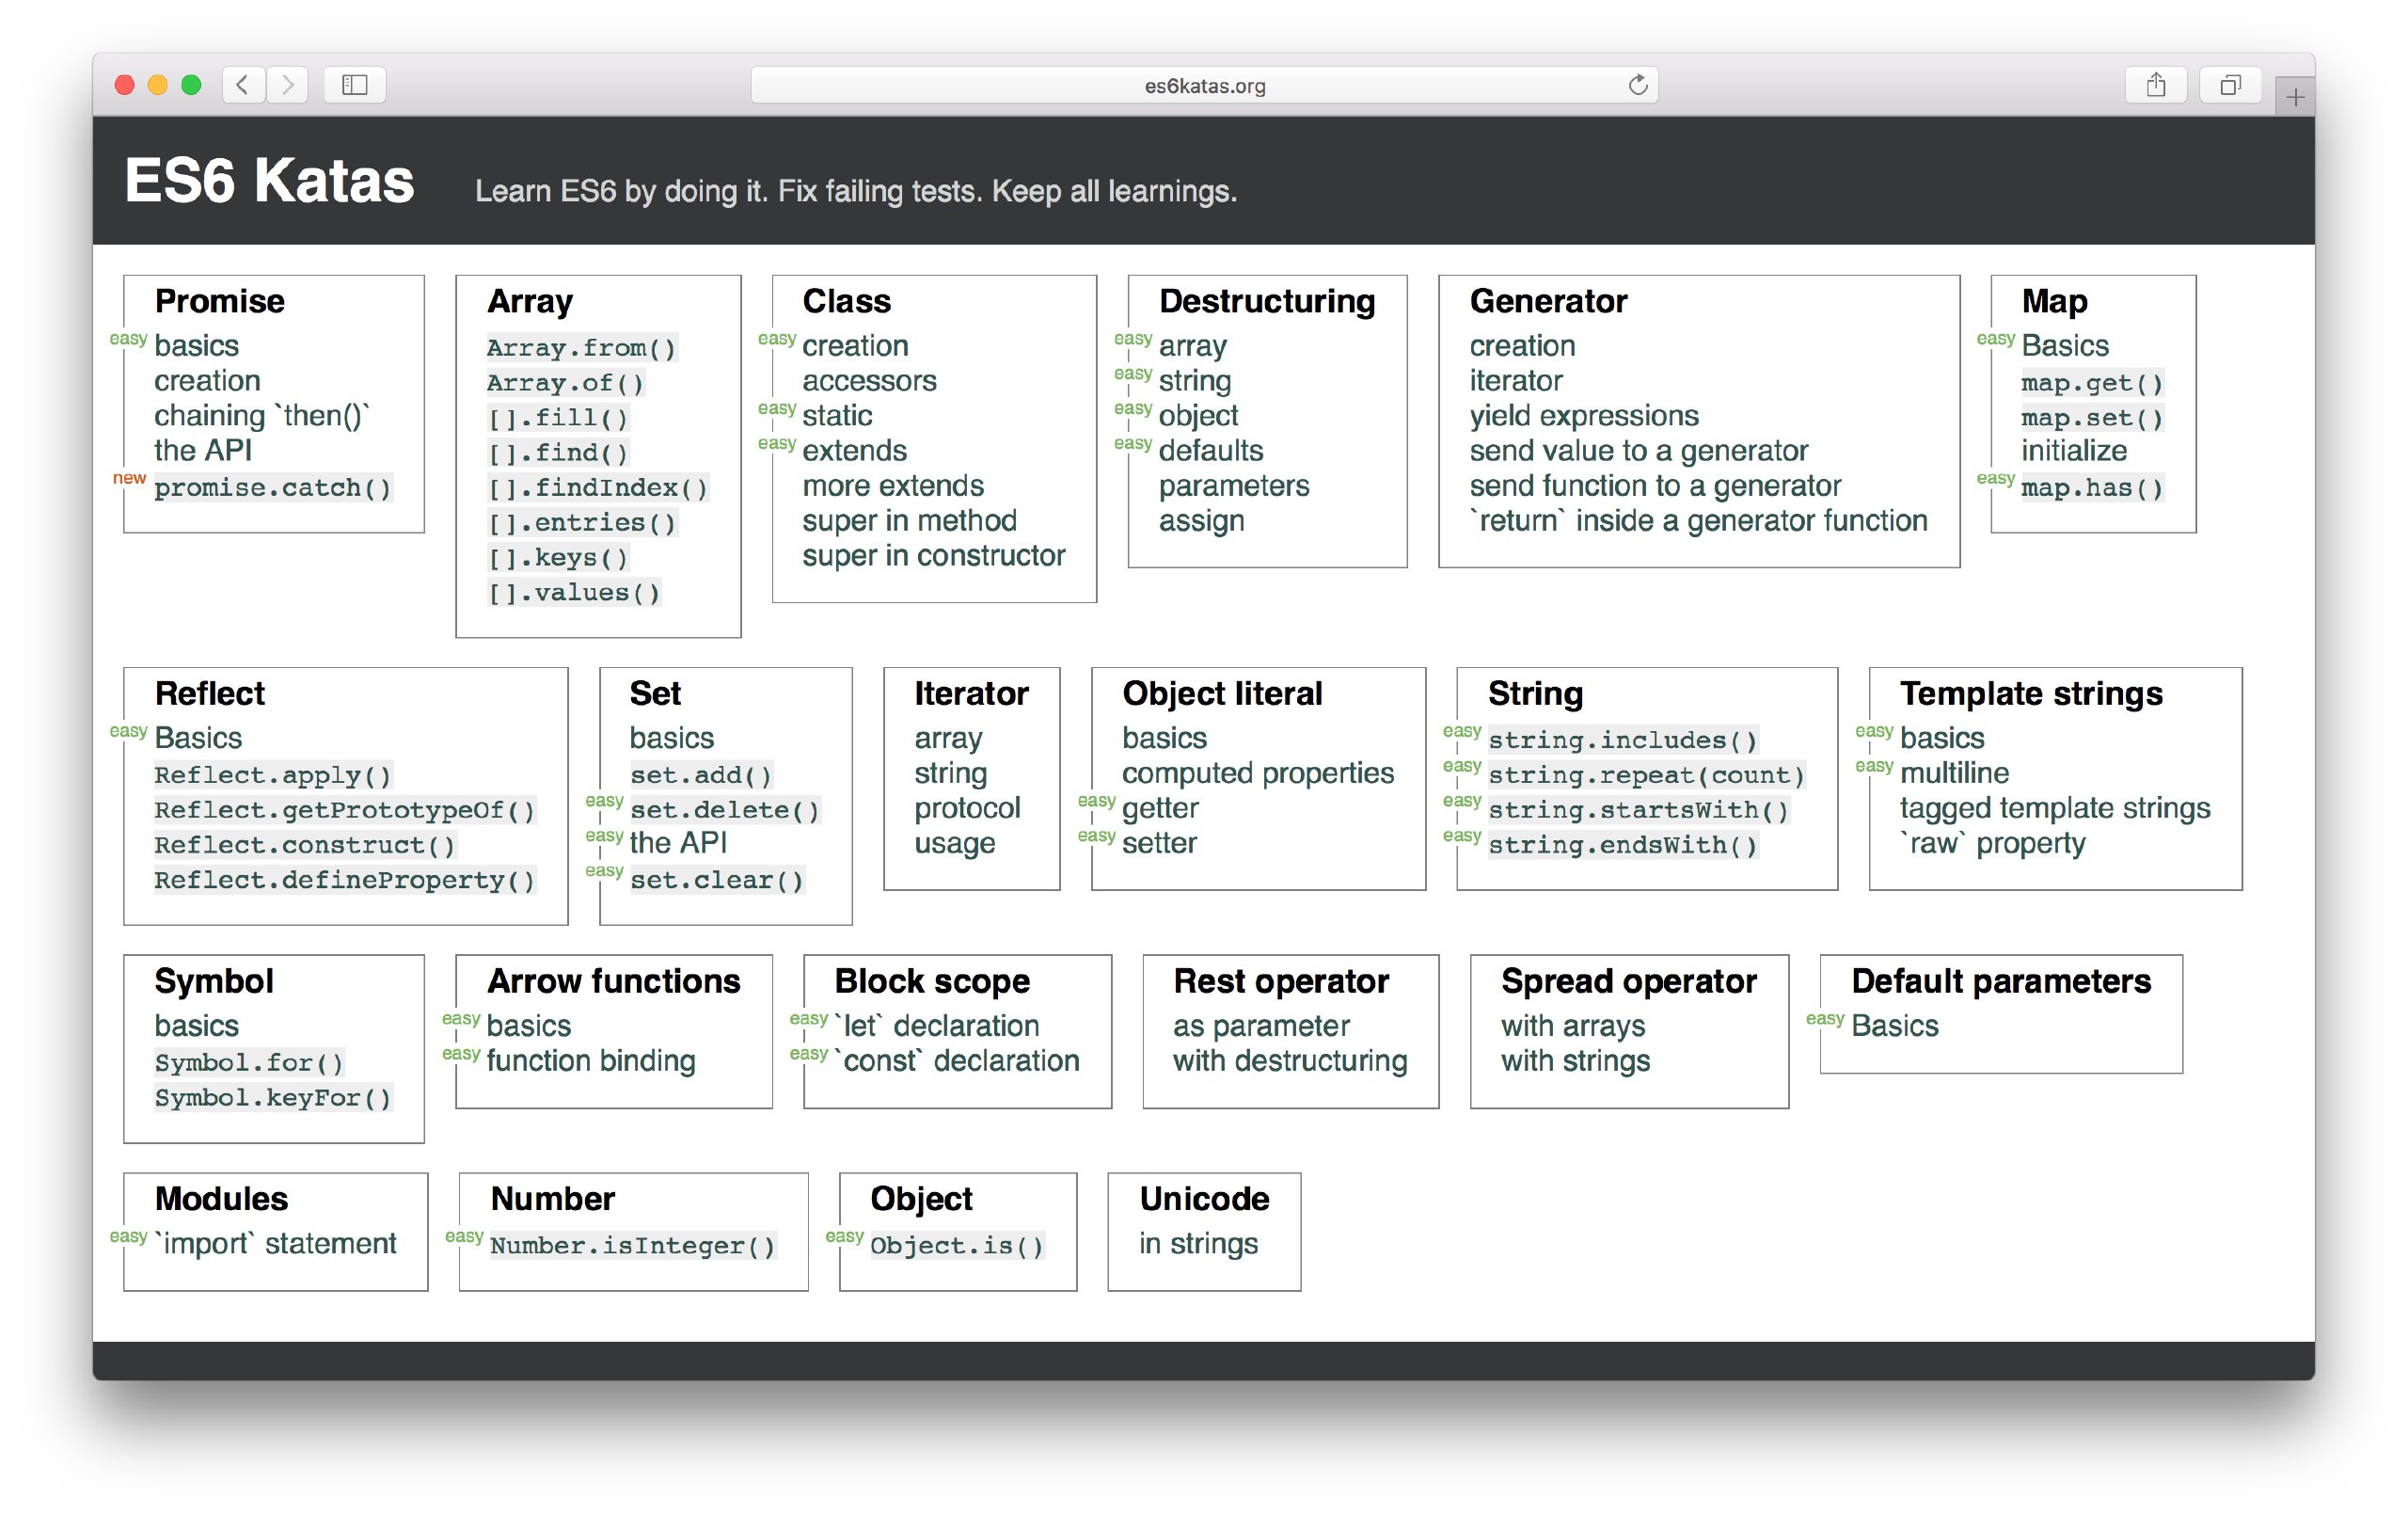
Task: Open `raw` property kata
Action: coord(1993,842)
